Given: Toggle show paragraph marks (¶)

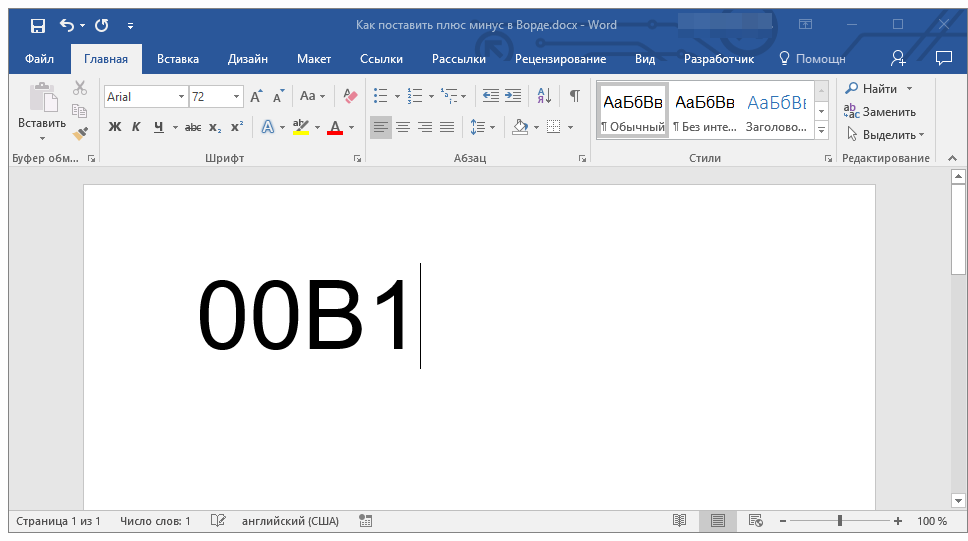Looking at the screenshot, I should pos(574,96).
